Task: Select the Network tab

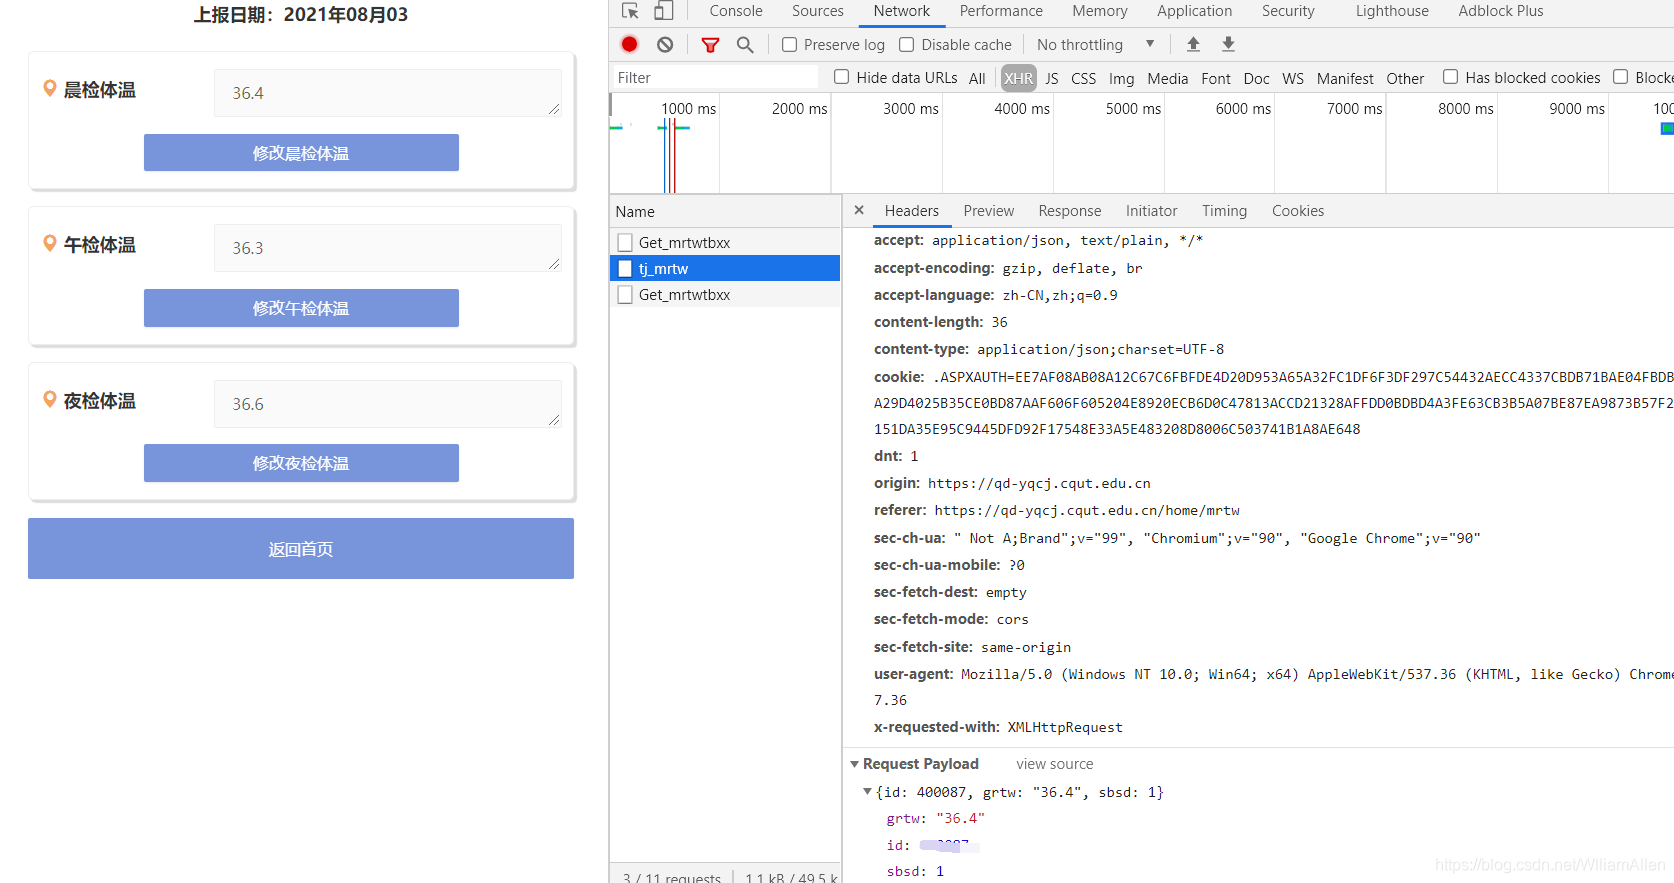Action: click(x=902, y=11)
